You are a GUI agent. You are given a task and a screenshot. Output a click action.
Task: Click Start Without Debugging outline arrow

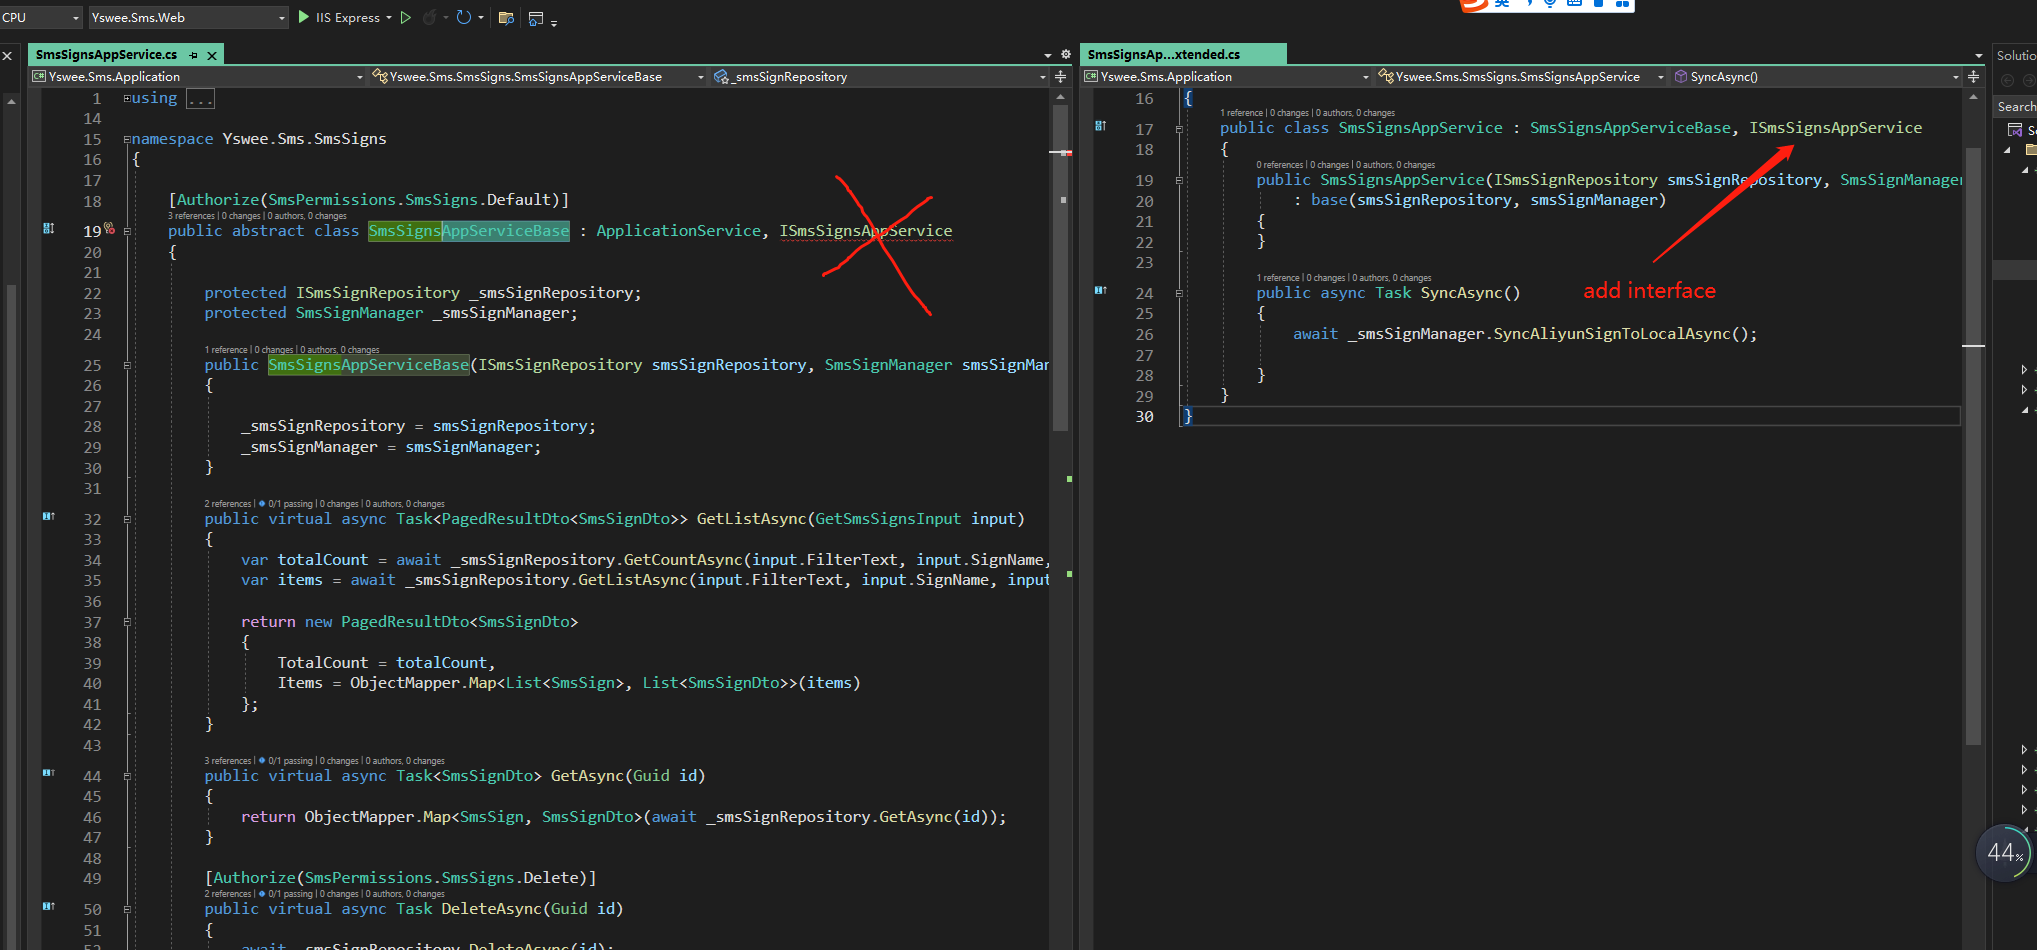[x=405, y=17]
